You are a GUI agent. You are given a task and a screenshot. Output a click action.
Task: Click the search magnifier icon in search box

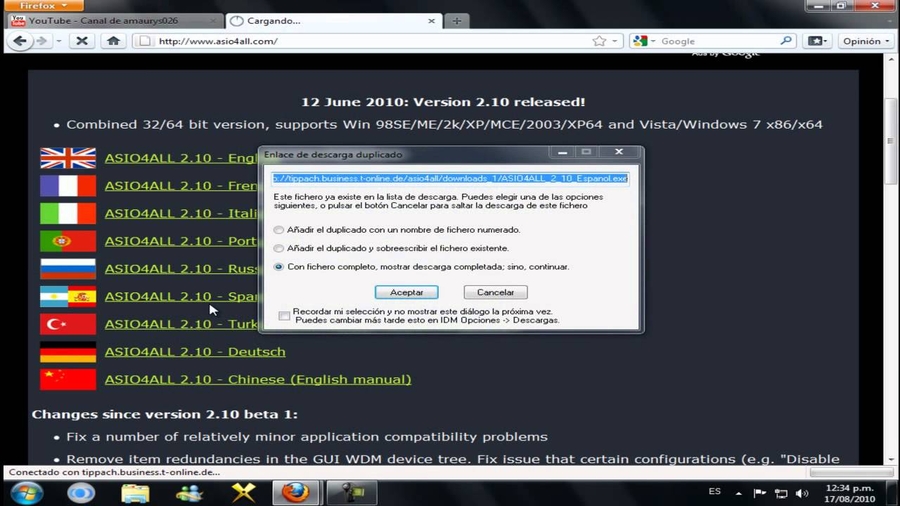pos(786,41)
